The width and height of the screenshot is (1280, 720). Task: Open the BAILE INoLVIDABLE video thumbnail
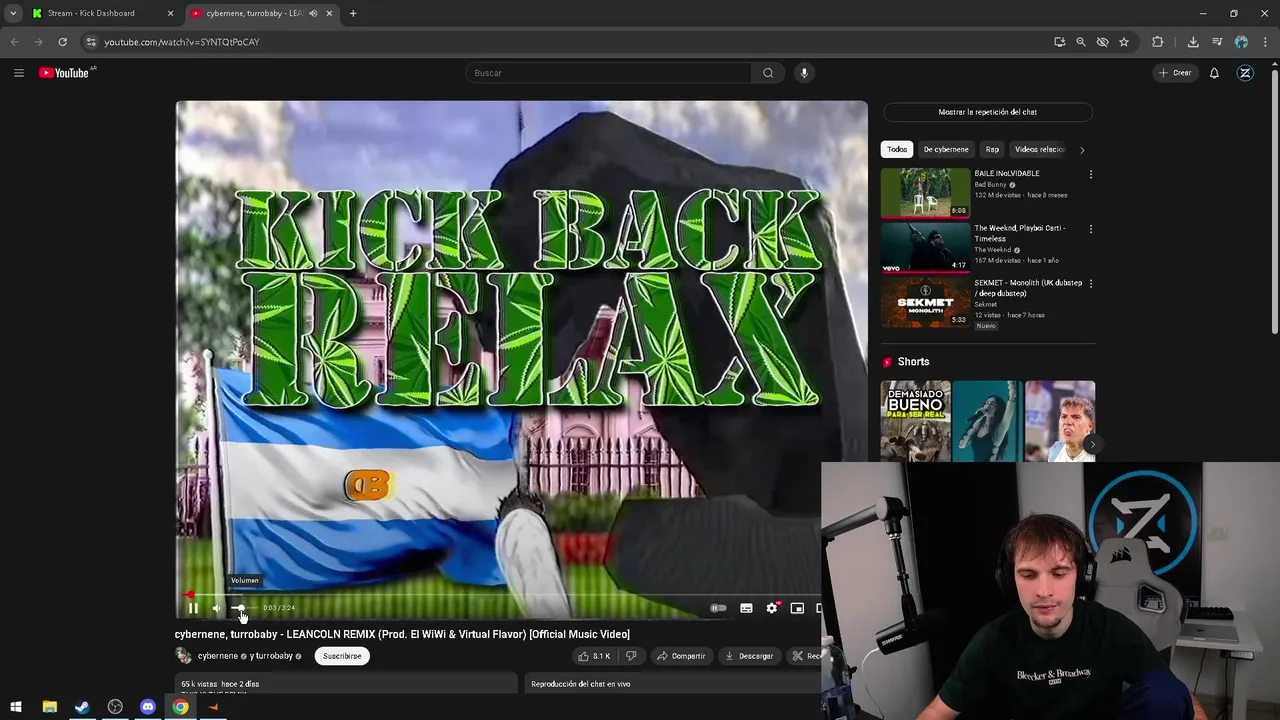[x=925, y=192]
